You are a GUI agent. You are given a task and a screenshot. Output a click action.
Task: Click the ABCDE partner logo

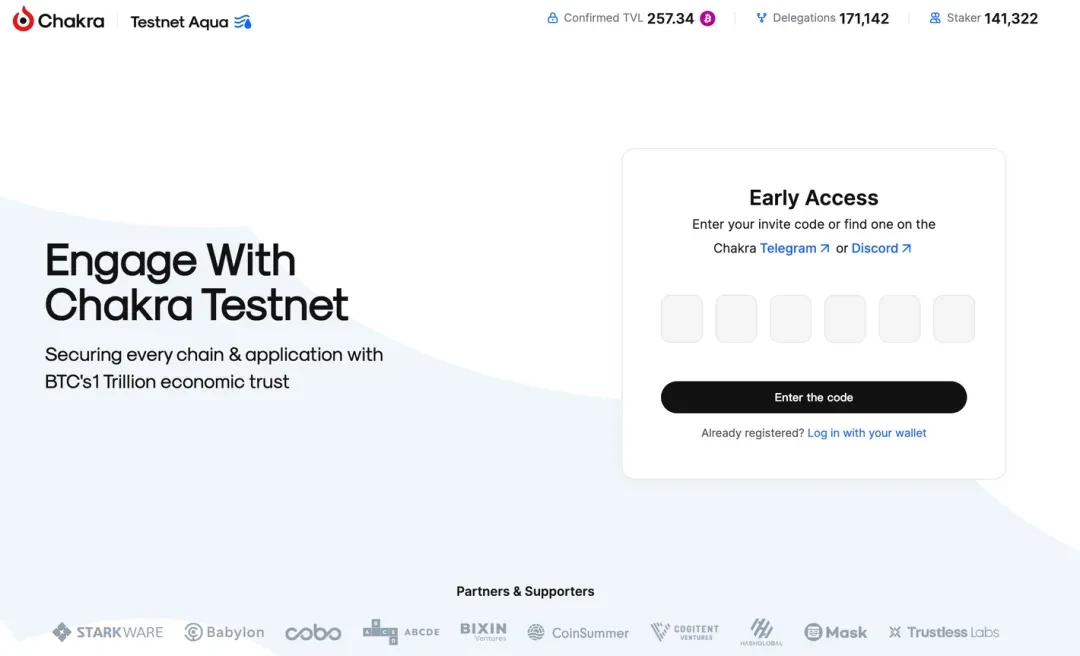coord(401,632)
